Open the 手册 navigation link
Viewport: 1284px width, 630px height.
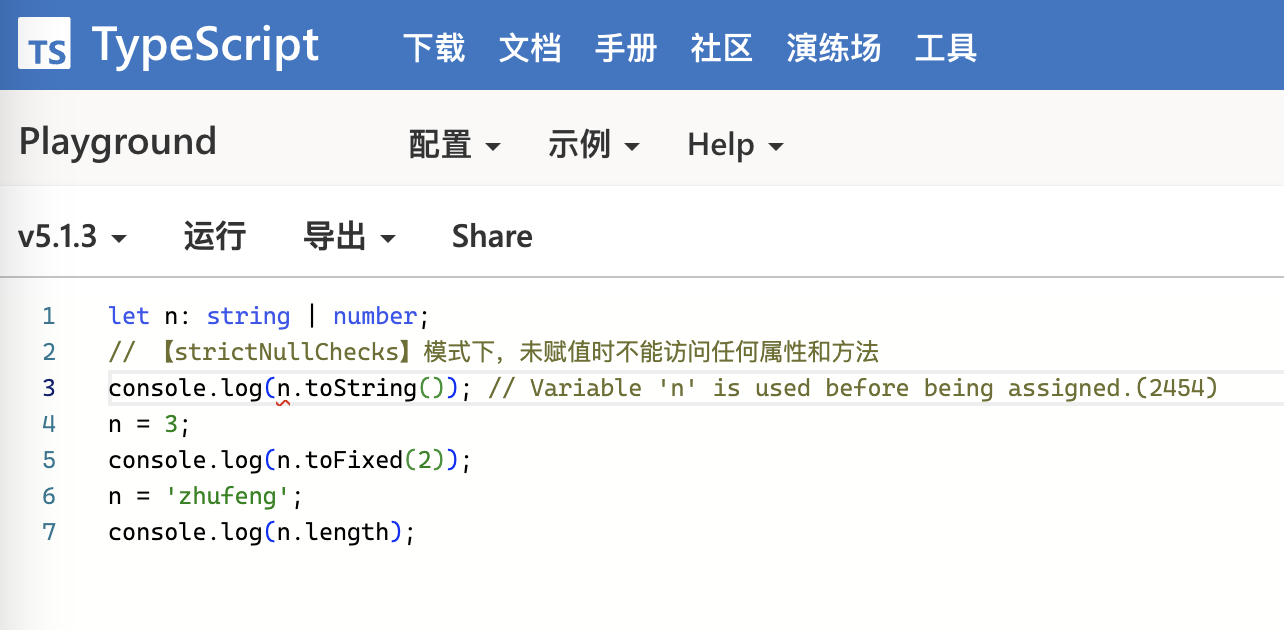tap(626, 48)
